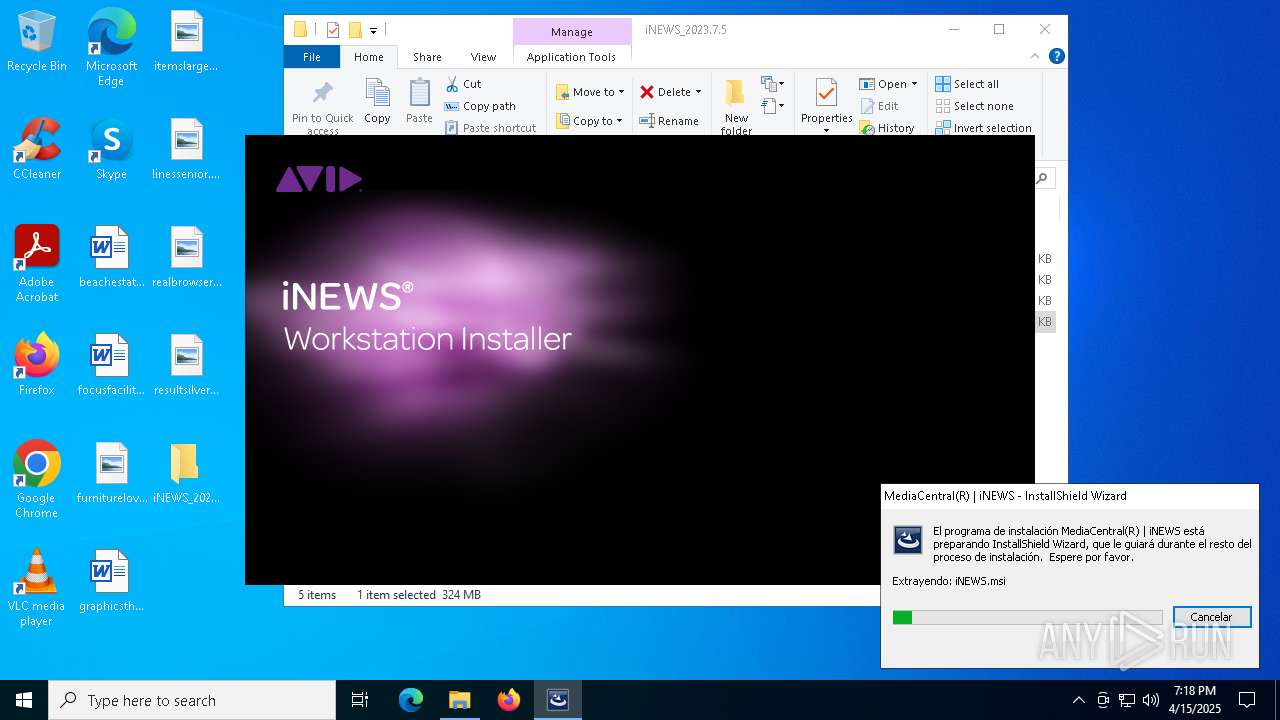Click Cancelar in InstallShield Wizard
This screenshot has width=1280, height=720.
click(1211, 617)
